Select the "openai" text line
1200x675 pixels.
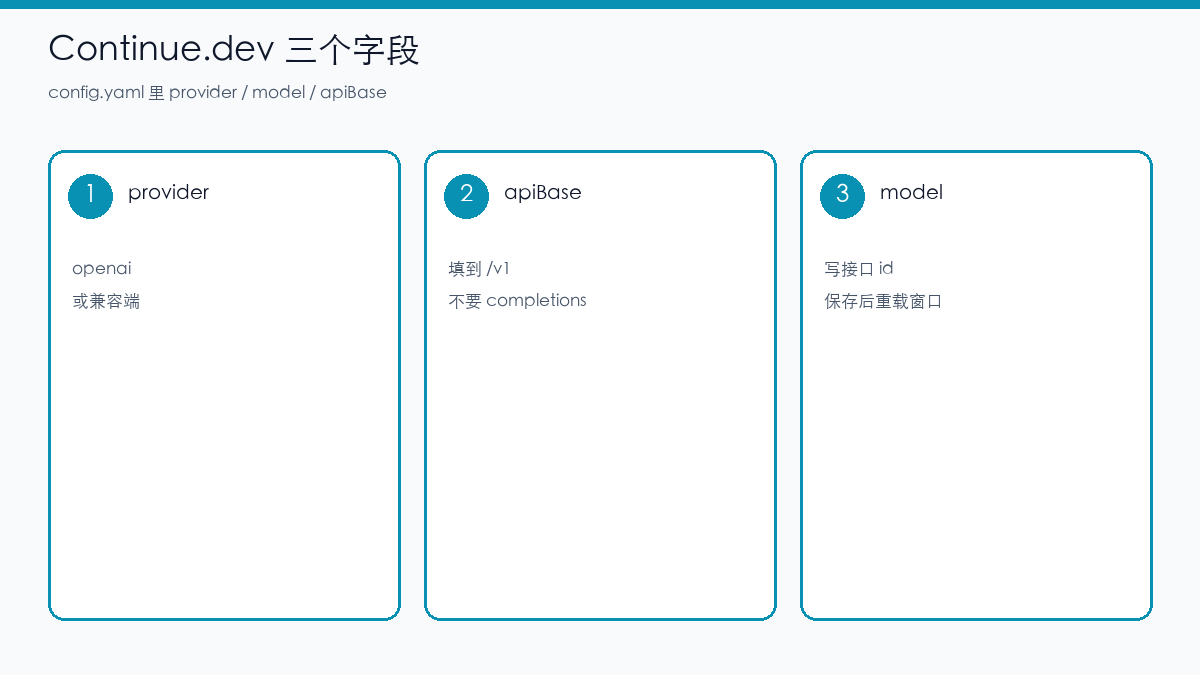(x=102, y=269)
